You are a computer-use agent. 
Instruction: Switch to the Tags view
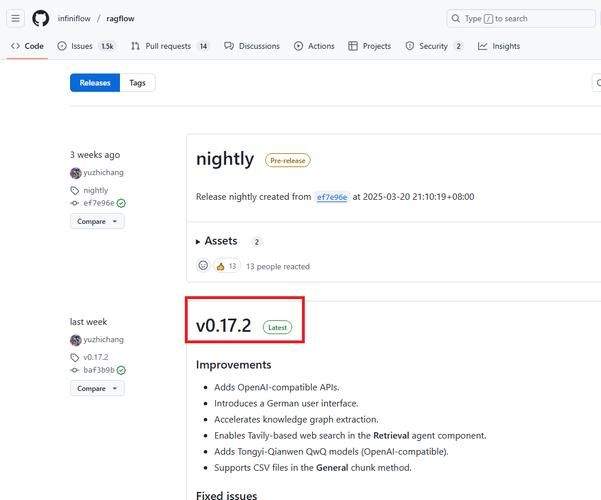click(137, 83)
